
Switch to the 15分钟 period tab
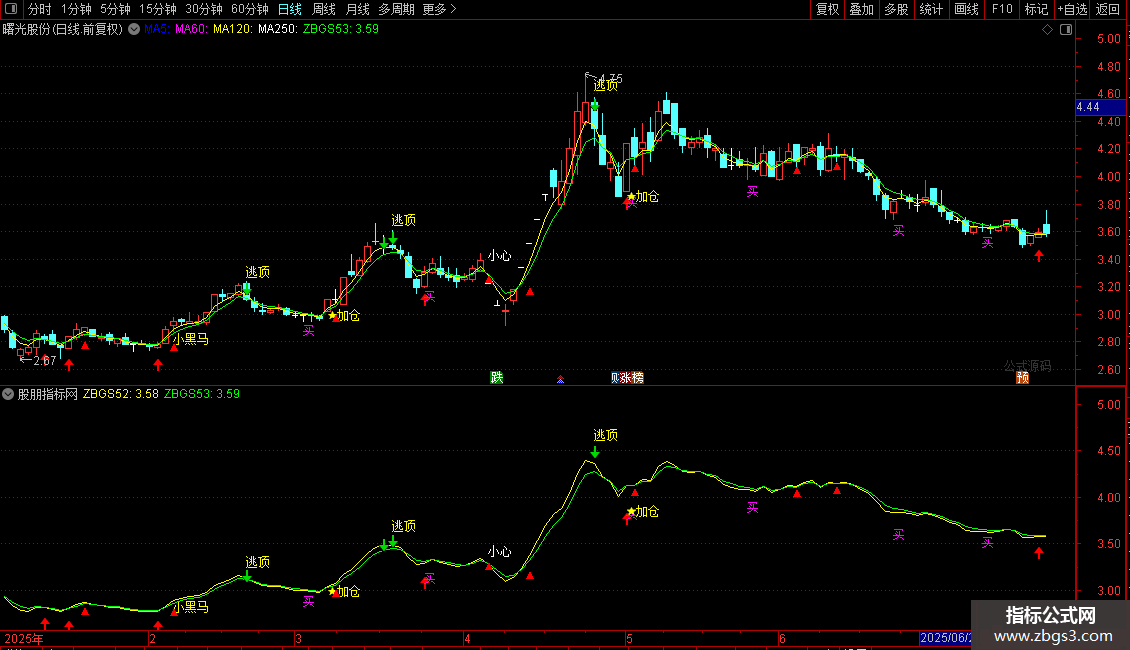(x=158, y=9)
